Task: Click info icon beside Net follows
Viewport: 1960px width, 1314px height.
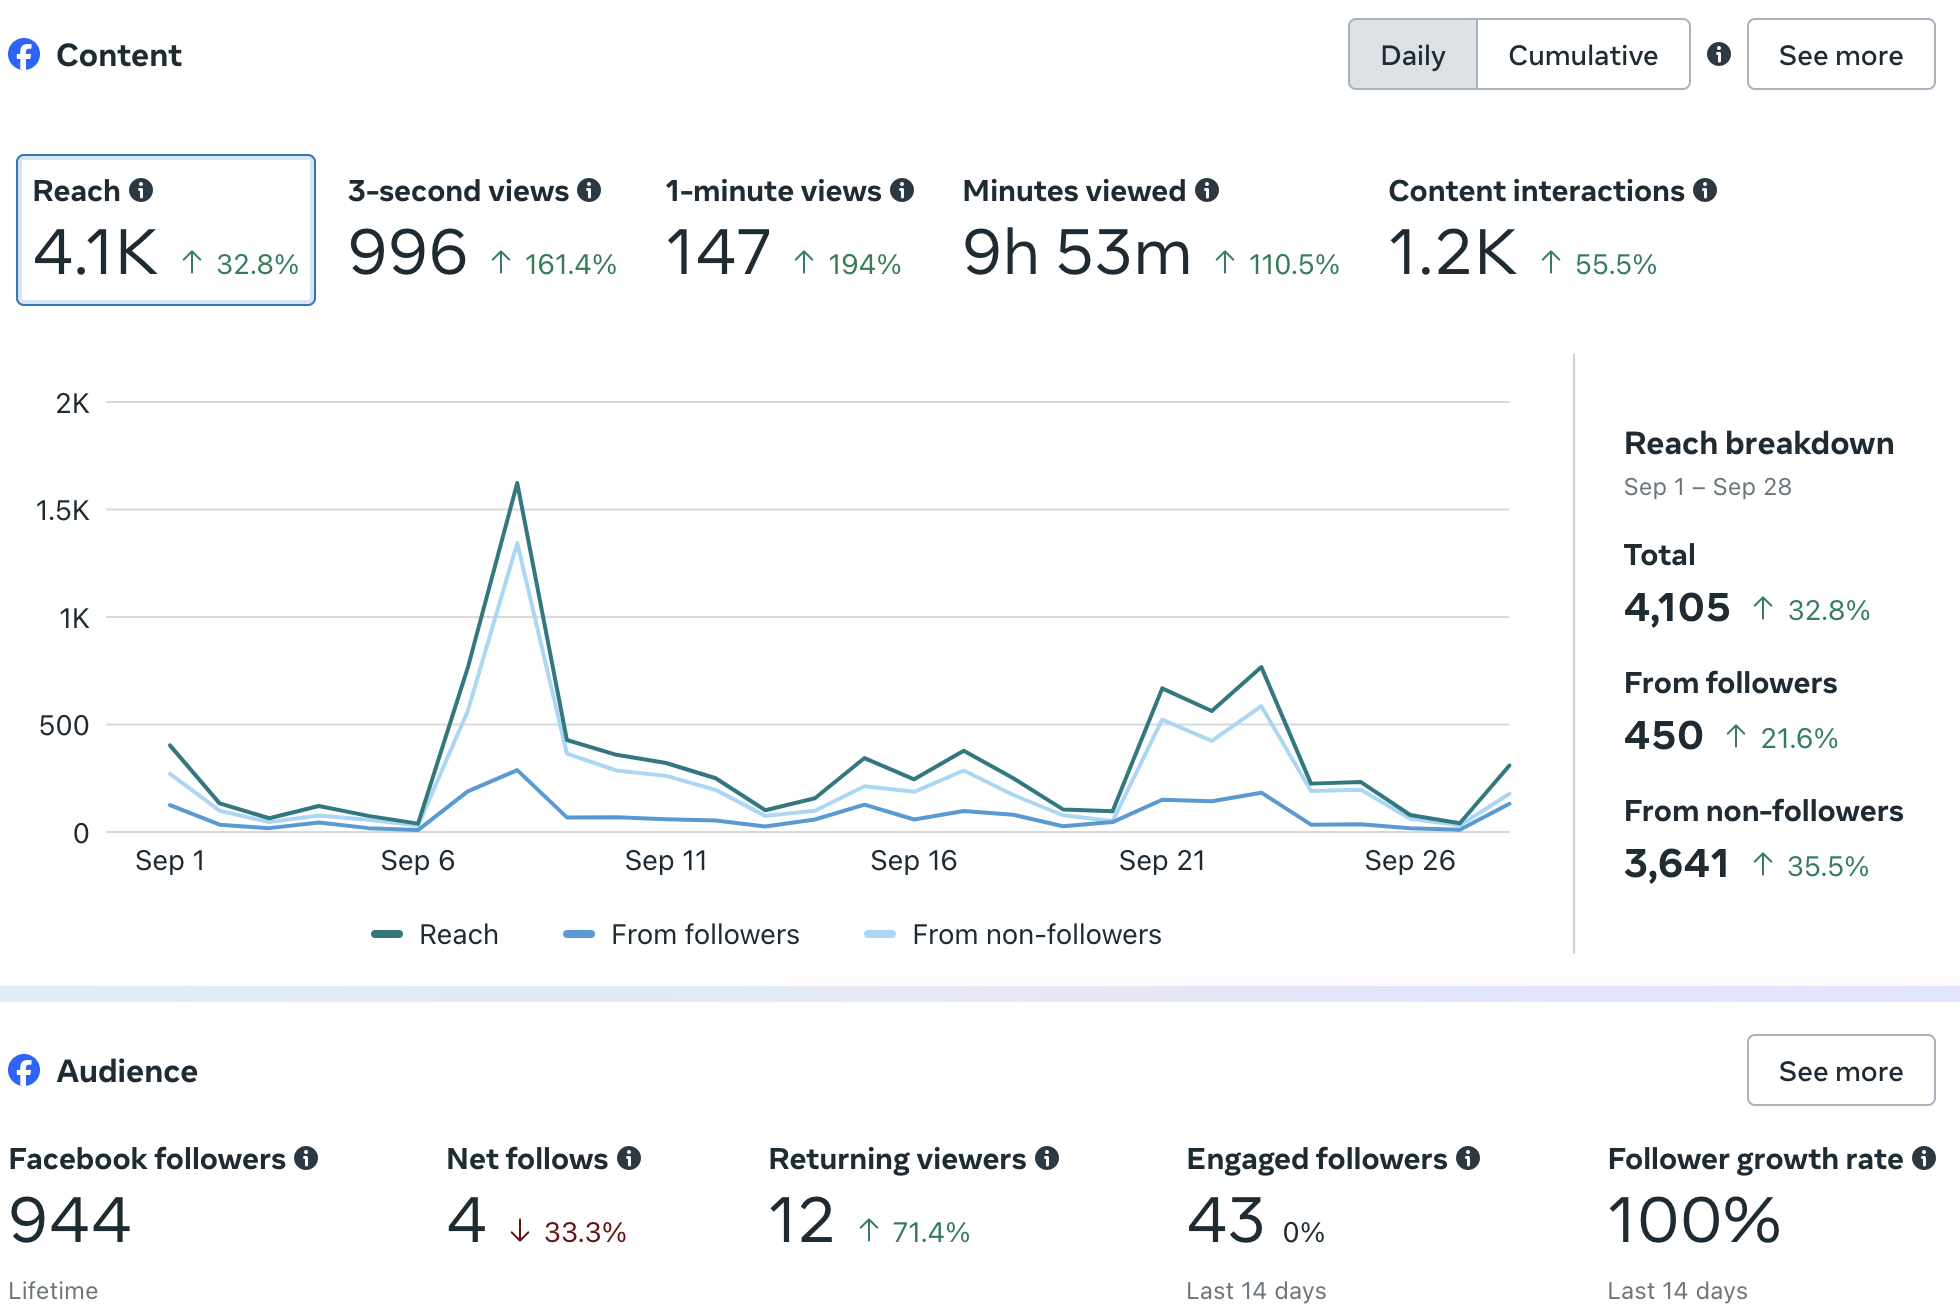Action: click(629, 1158)
